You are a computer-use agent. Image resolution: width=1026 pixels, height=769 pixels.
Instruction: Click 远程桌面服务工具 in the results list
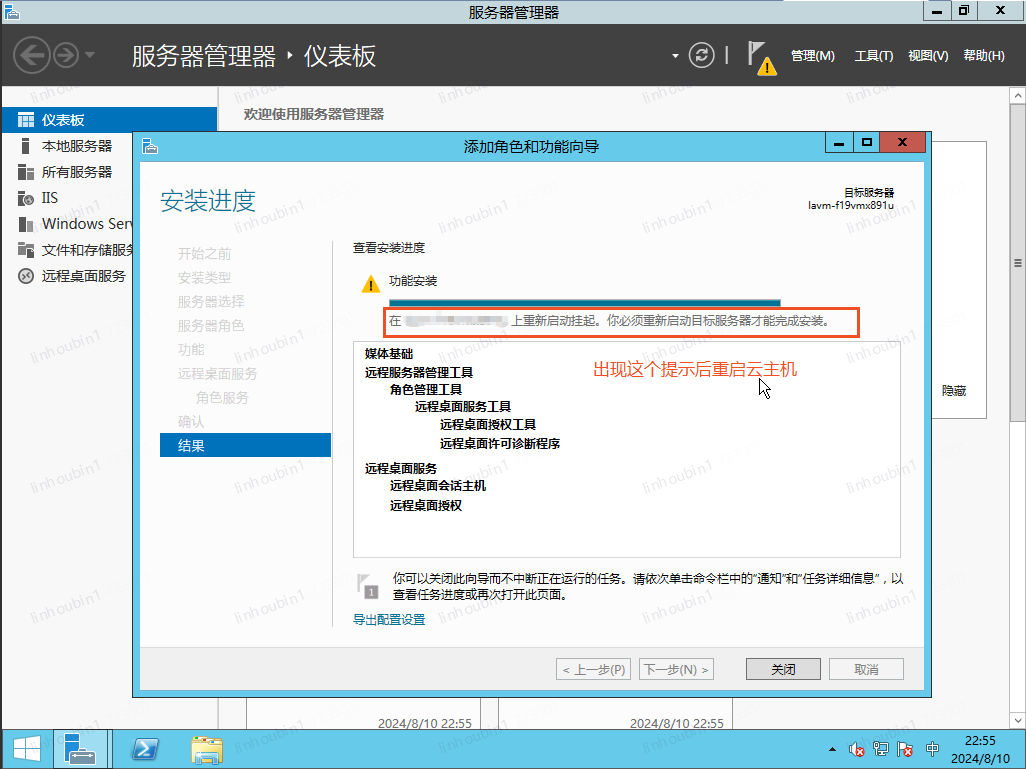pos(463,406)
